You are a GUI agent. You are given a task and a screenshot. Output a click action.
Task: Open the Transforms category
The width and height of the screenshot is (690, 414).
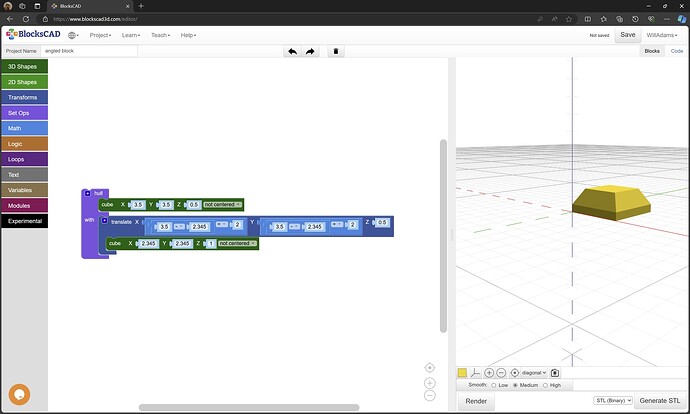pyautogui.click(x=25, y=97)
